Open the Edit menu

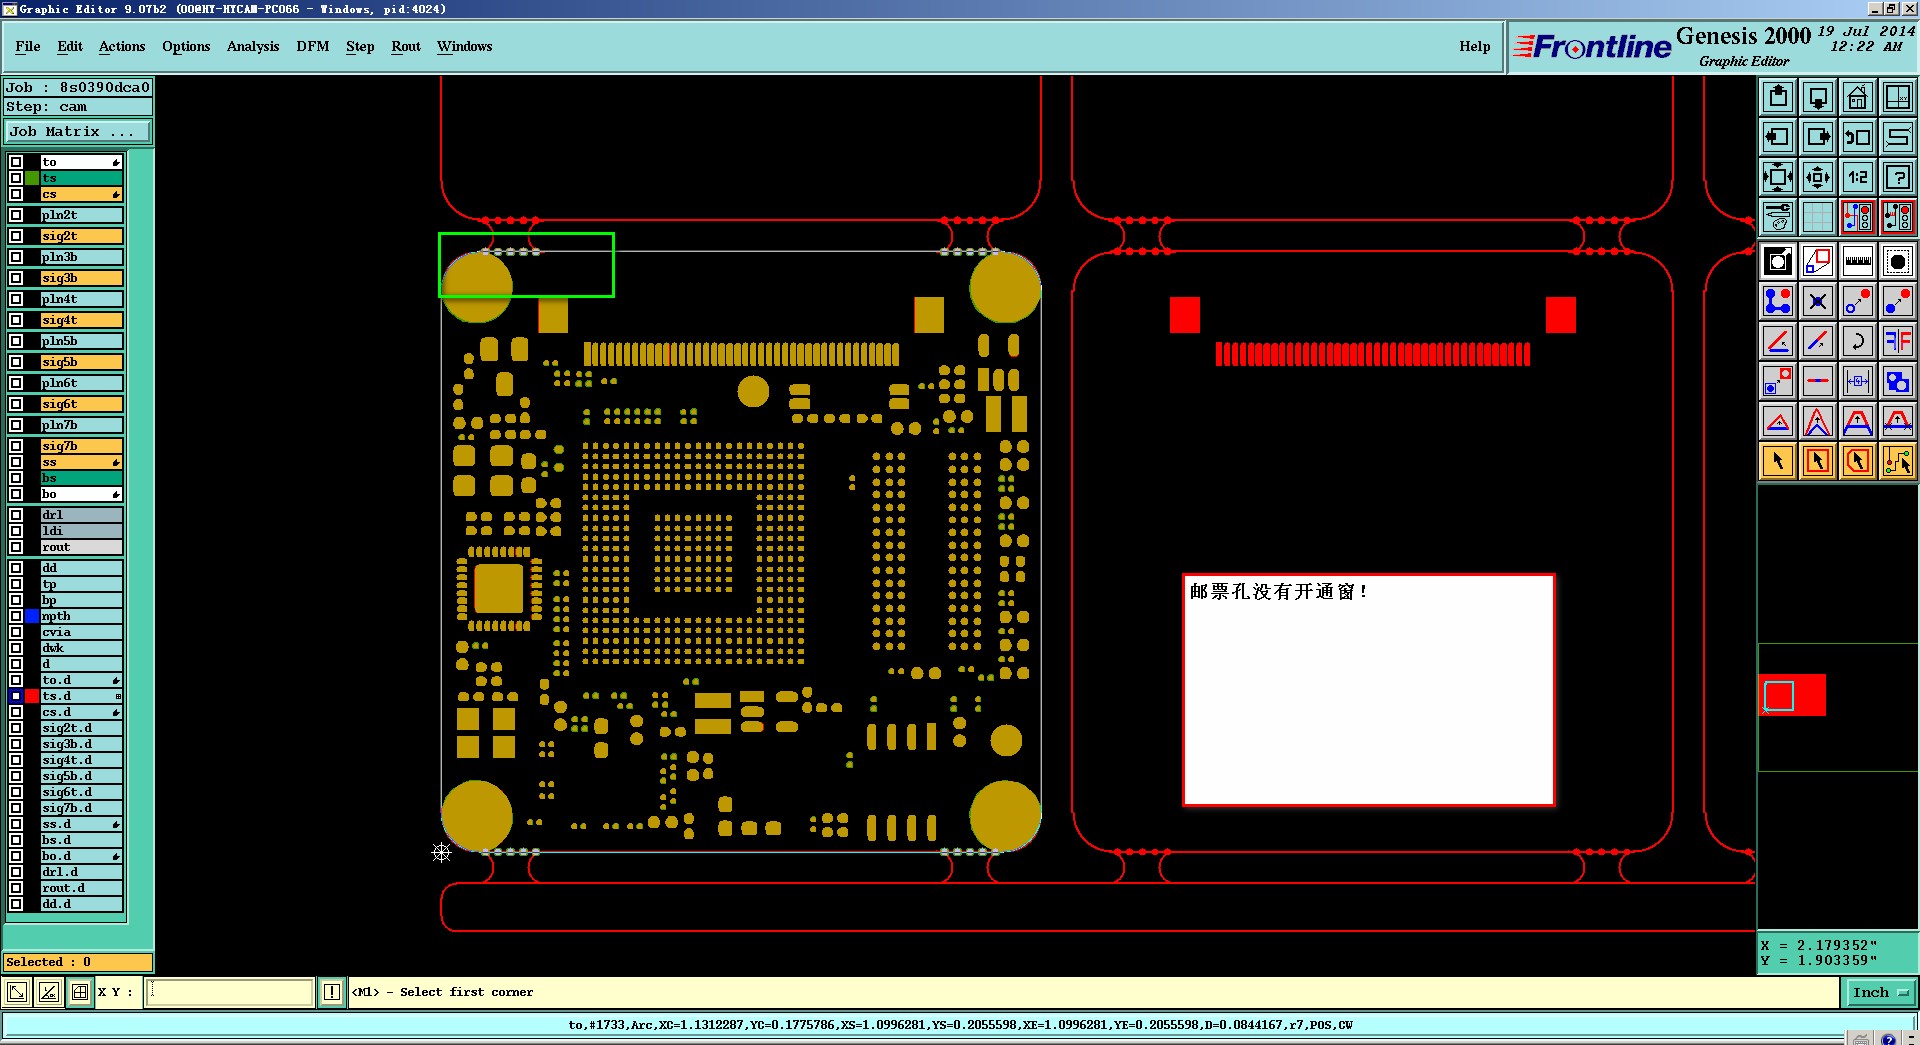pos(70,47)
